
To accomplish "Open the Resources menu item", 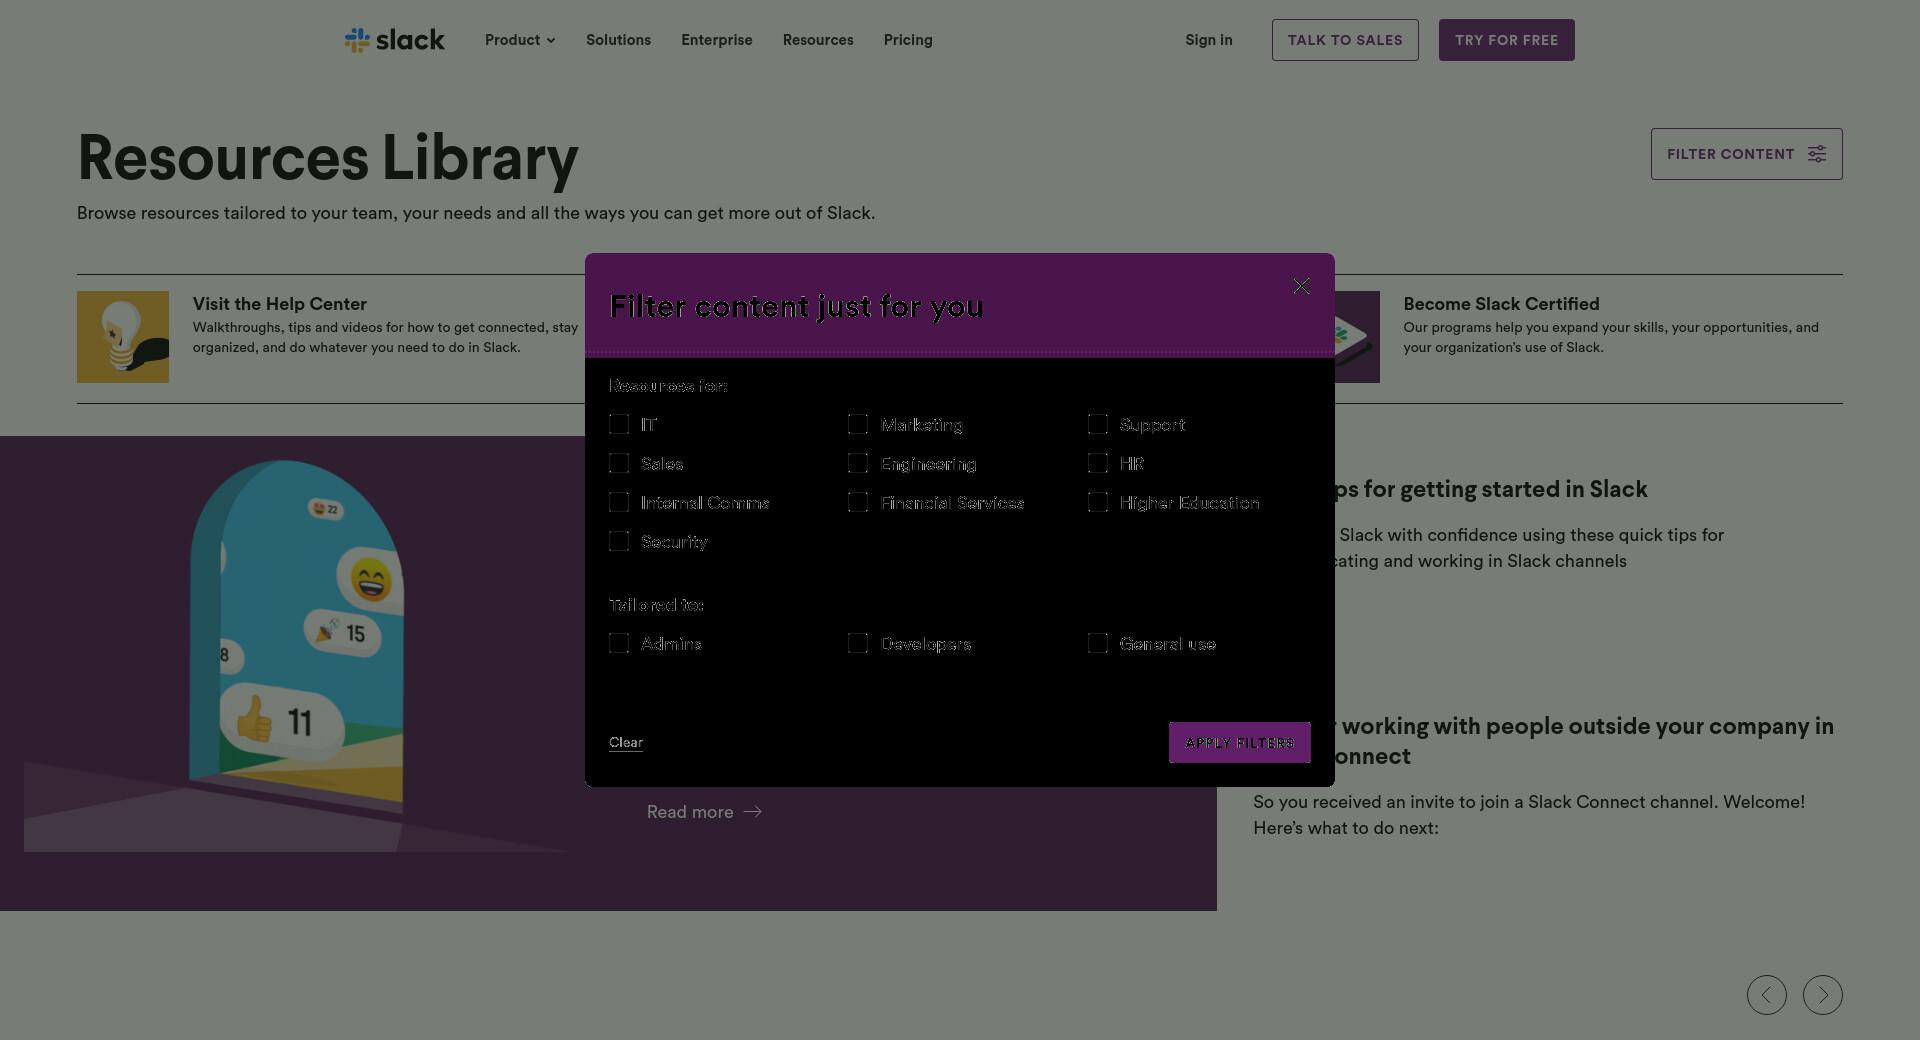I will click(818, 40).
